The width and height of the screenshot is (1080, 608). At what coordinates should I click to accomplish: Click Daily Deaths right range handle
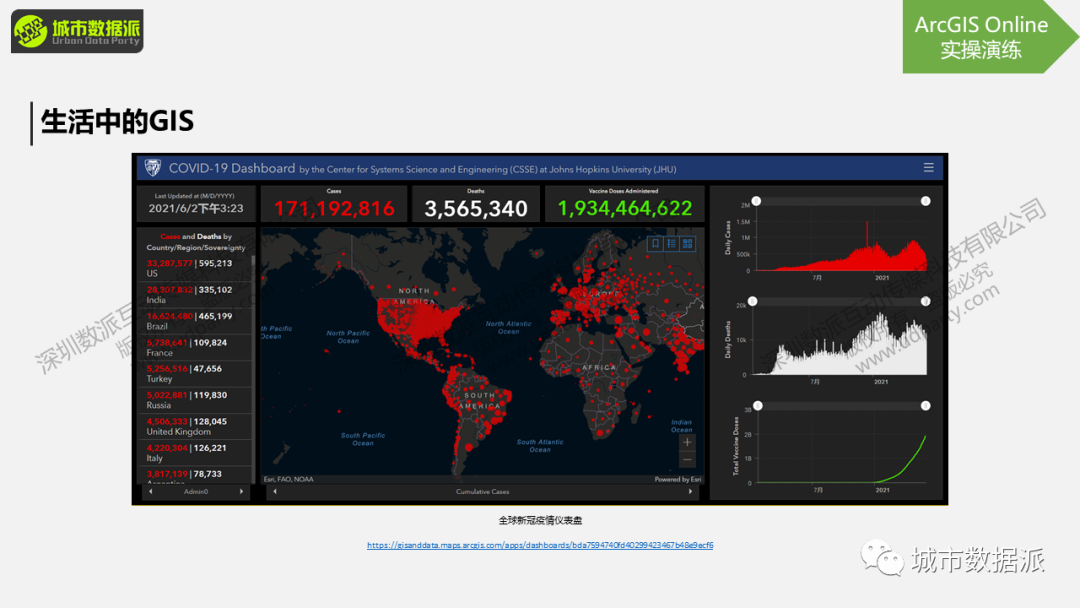point(926,301)
